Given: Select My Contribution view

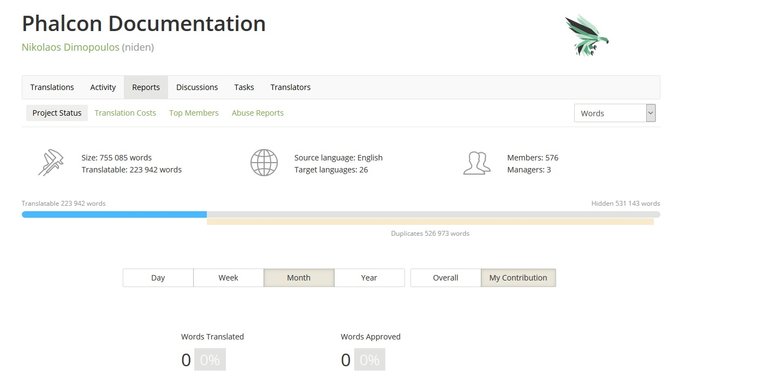Looking at the screenshot, I should [x=518, y=277].
